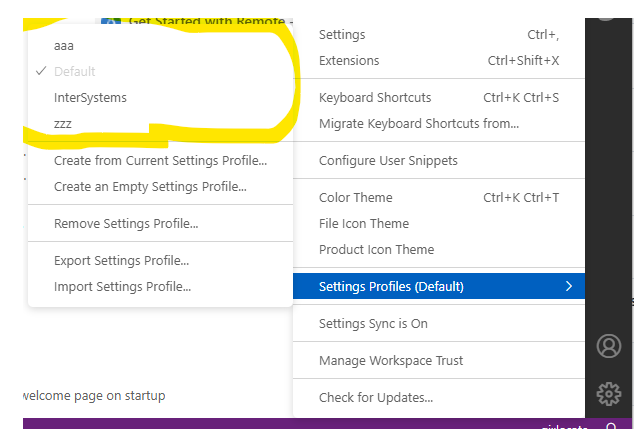Open the Accounts icon in the activity bar
The width and height of the screenshot is (634, 429).
click(609, 346)
